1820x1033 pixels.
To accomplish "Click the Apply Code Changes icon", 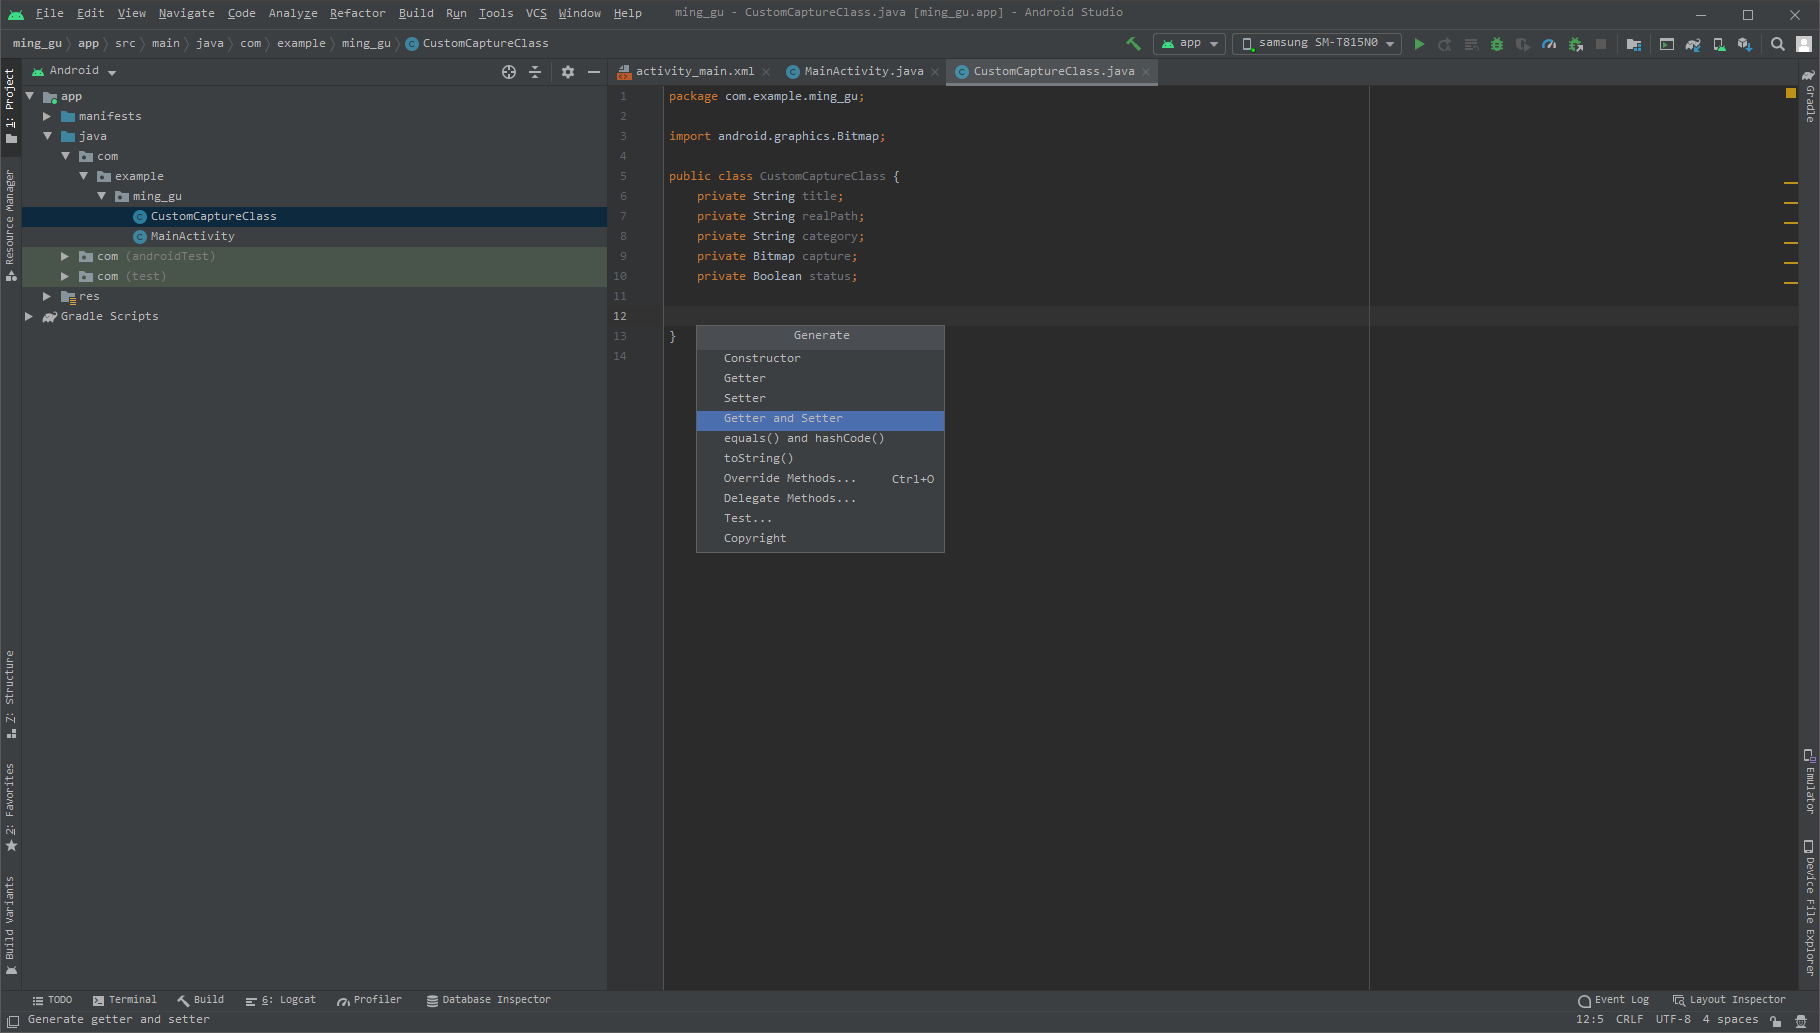I will click(x=1471, y=44).
